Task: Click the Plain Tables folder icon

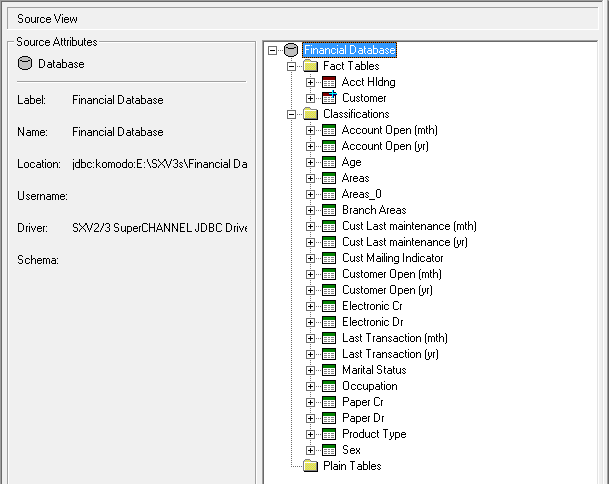Action: tap(310, 466)
